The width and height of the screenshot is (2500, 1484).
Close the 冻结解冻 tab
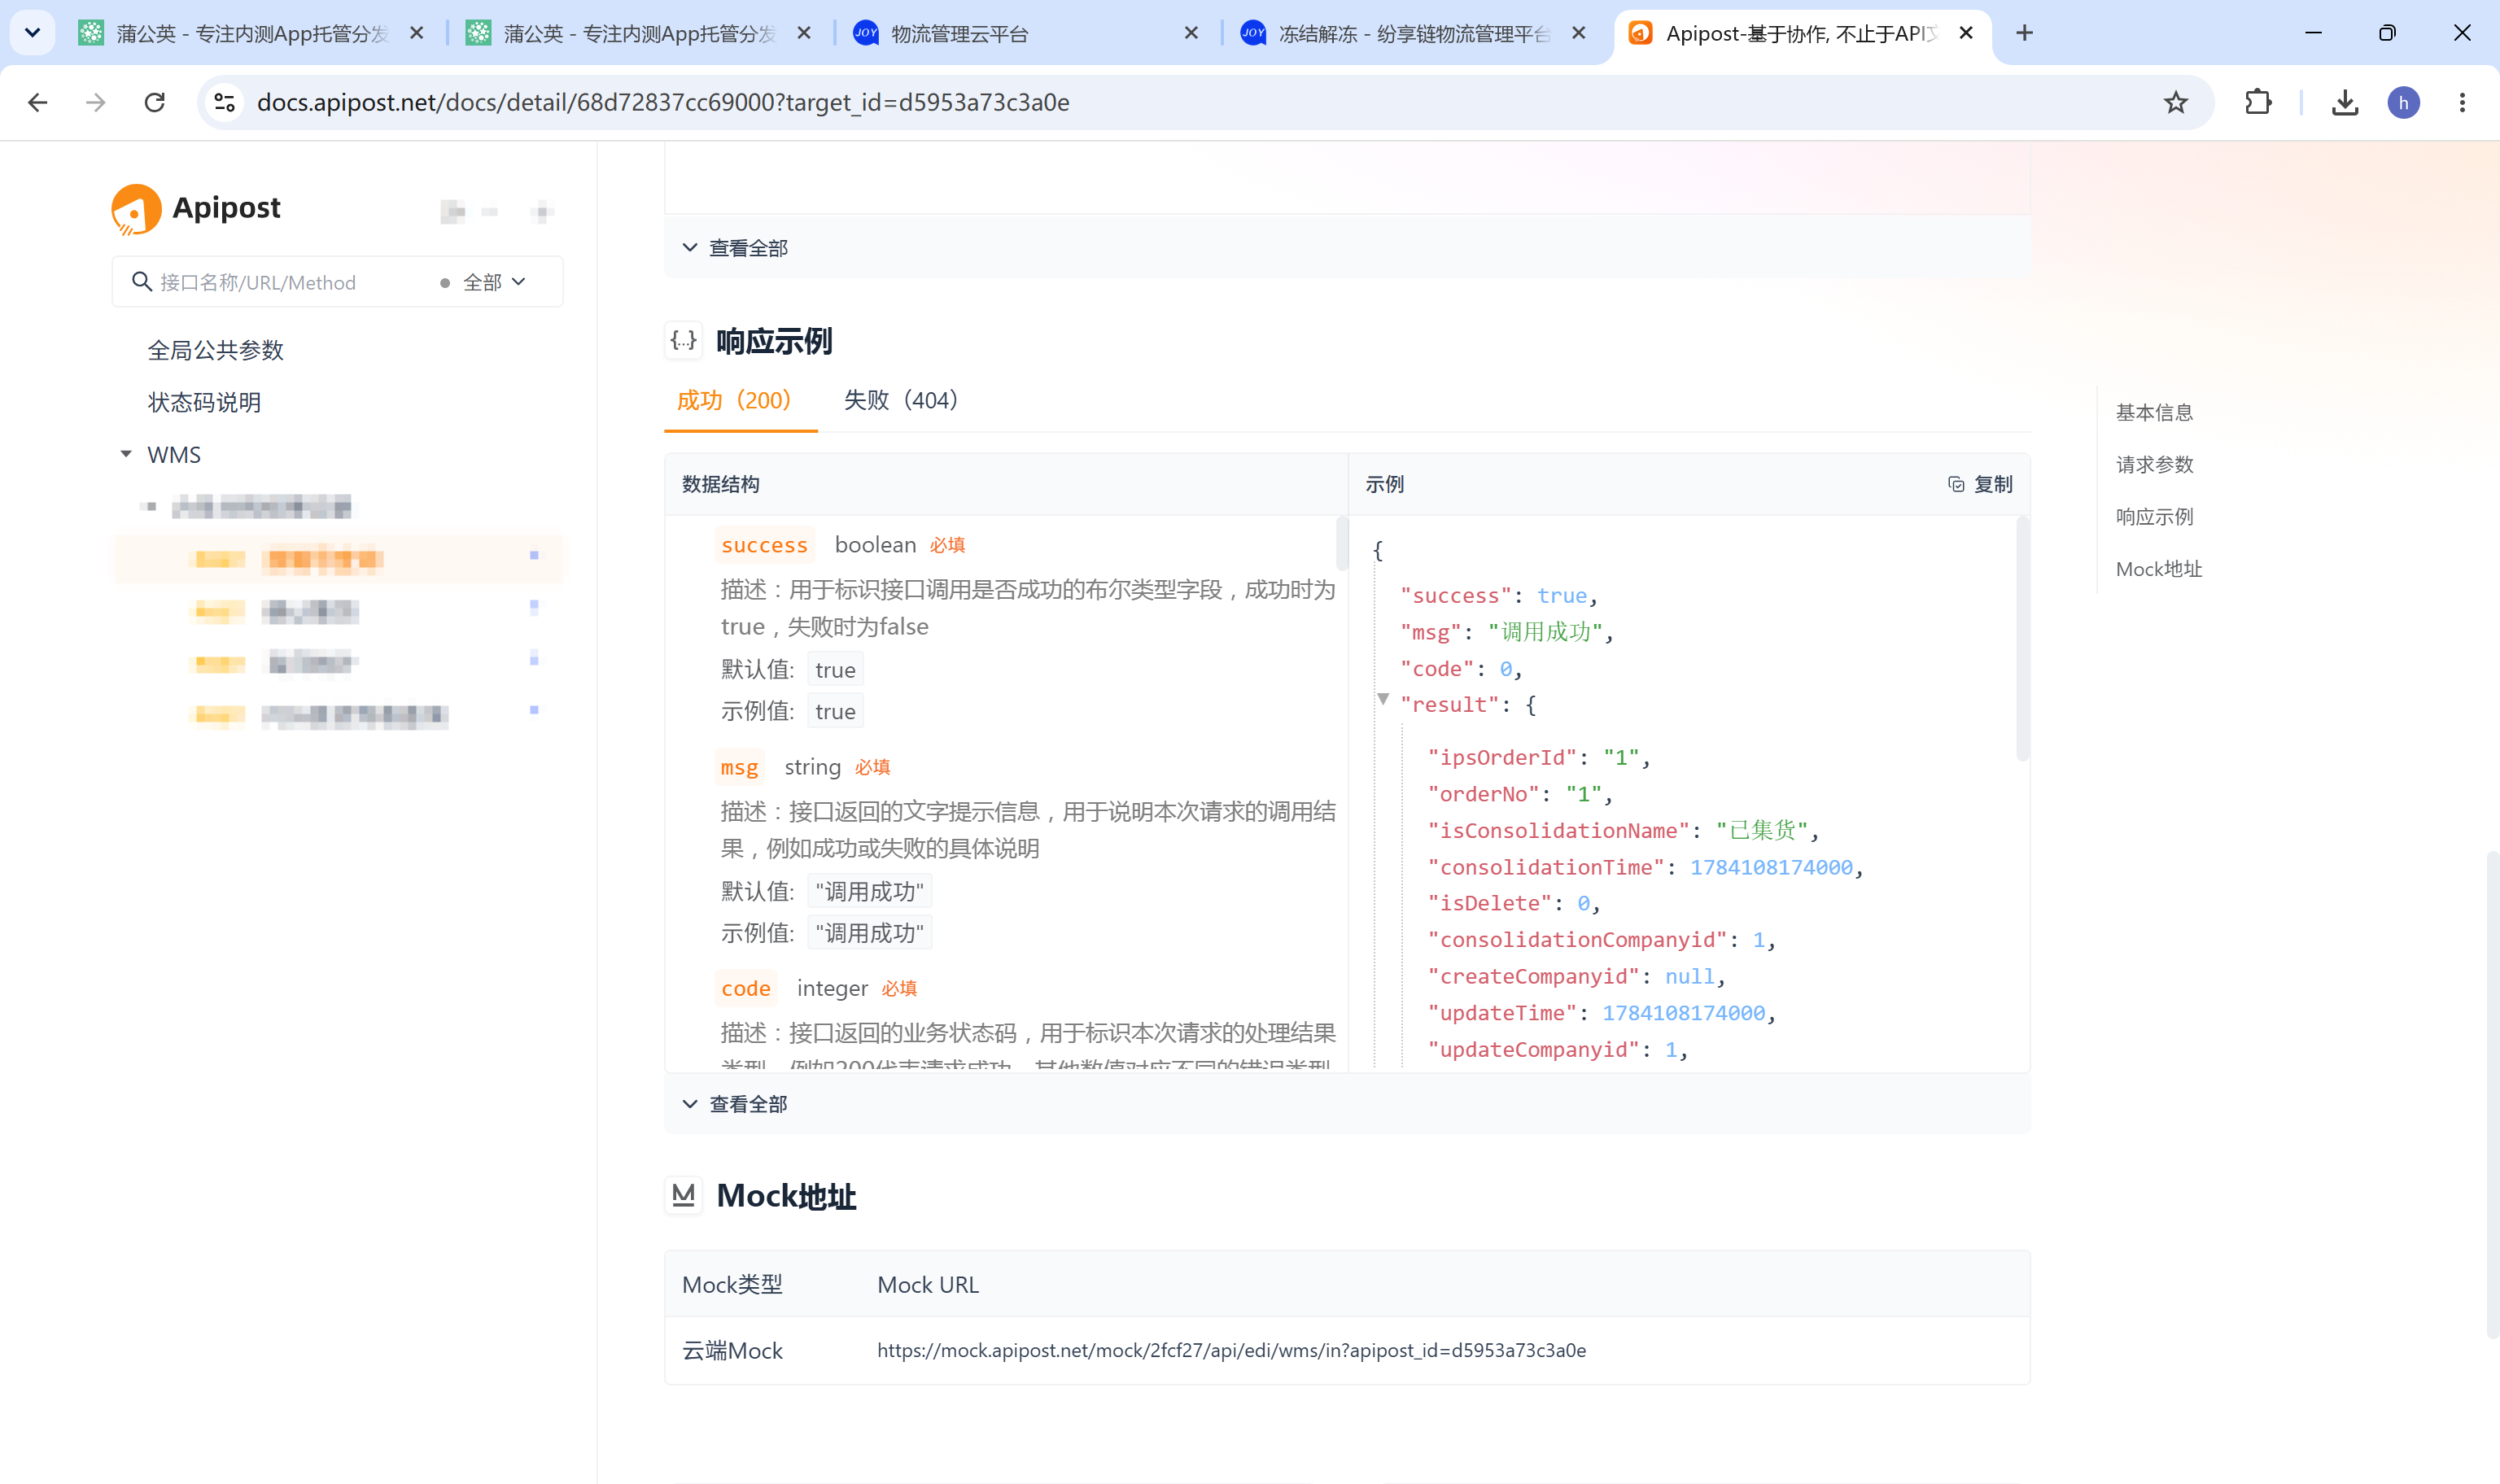tap(1578, 33)
